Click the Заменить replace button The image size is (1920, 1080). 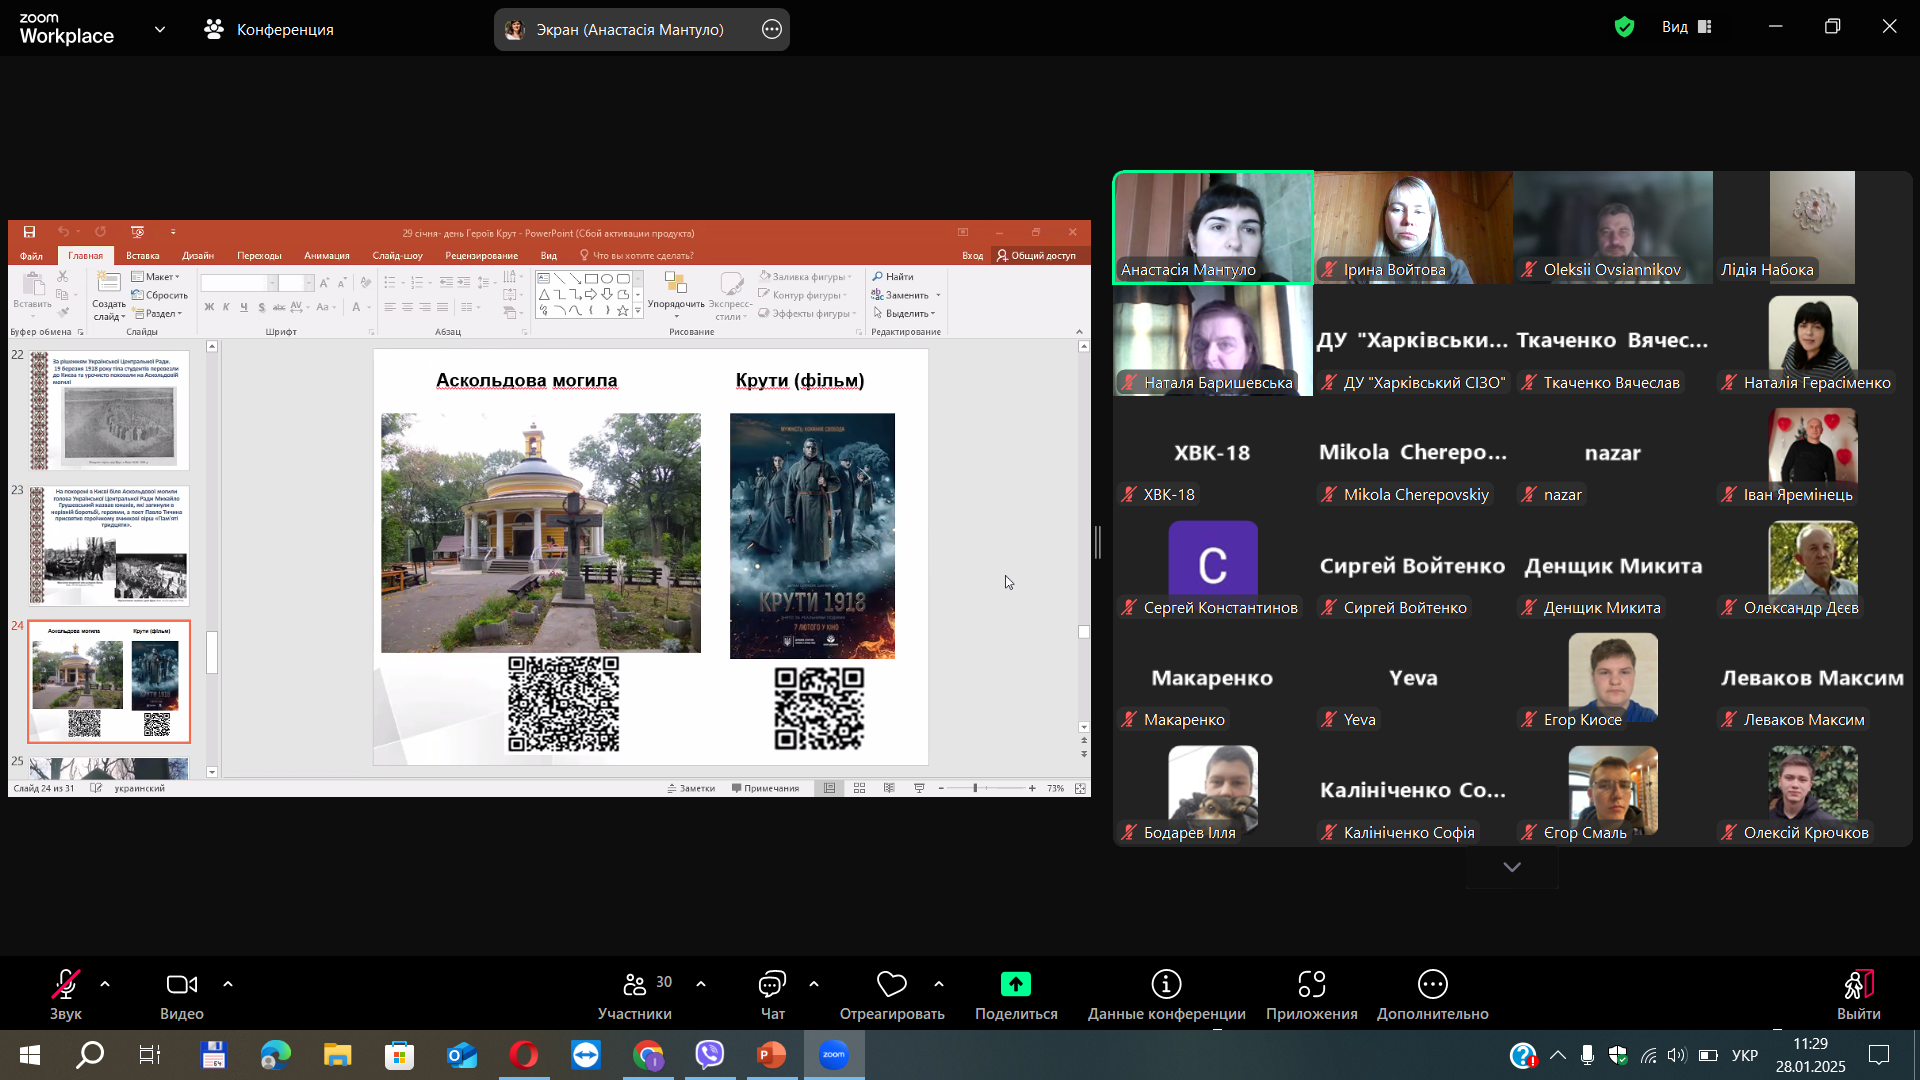[905, 295]
